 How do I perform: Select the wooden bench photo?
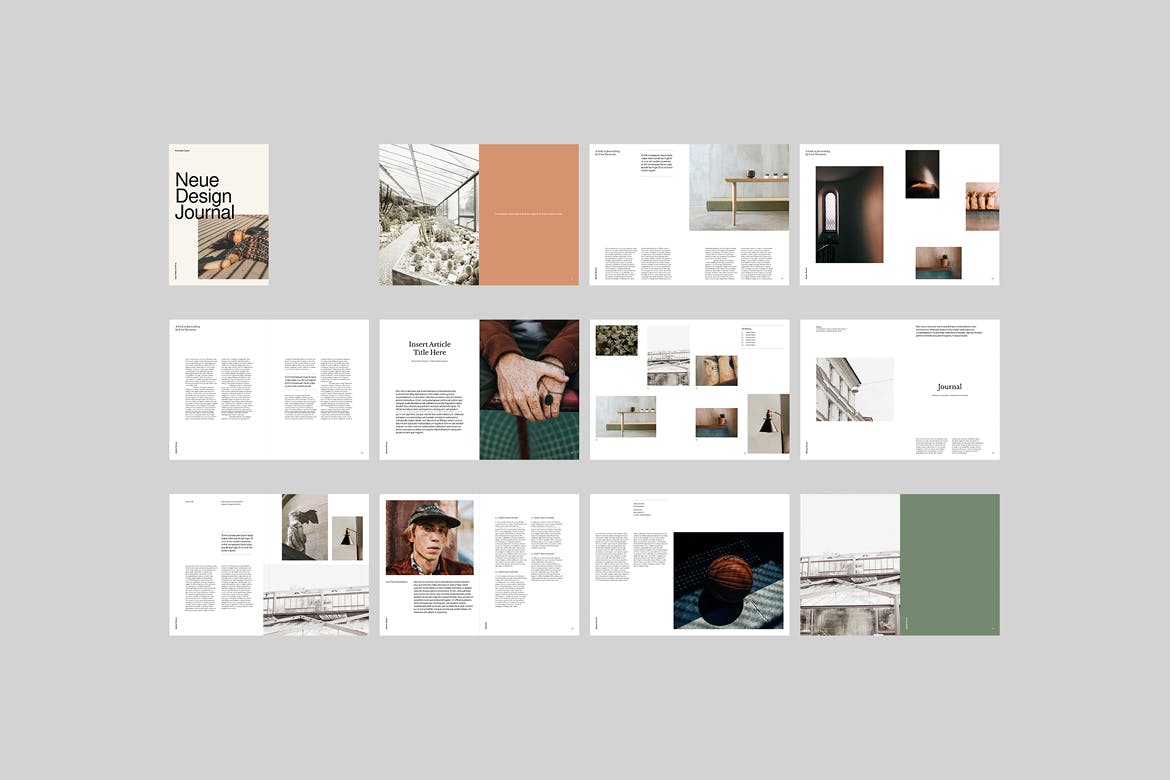click(738, 187)
